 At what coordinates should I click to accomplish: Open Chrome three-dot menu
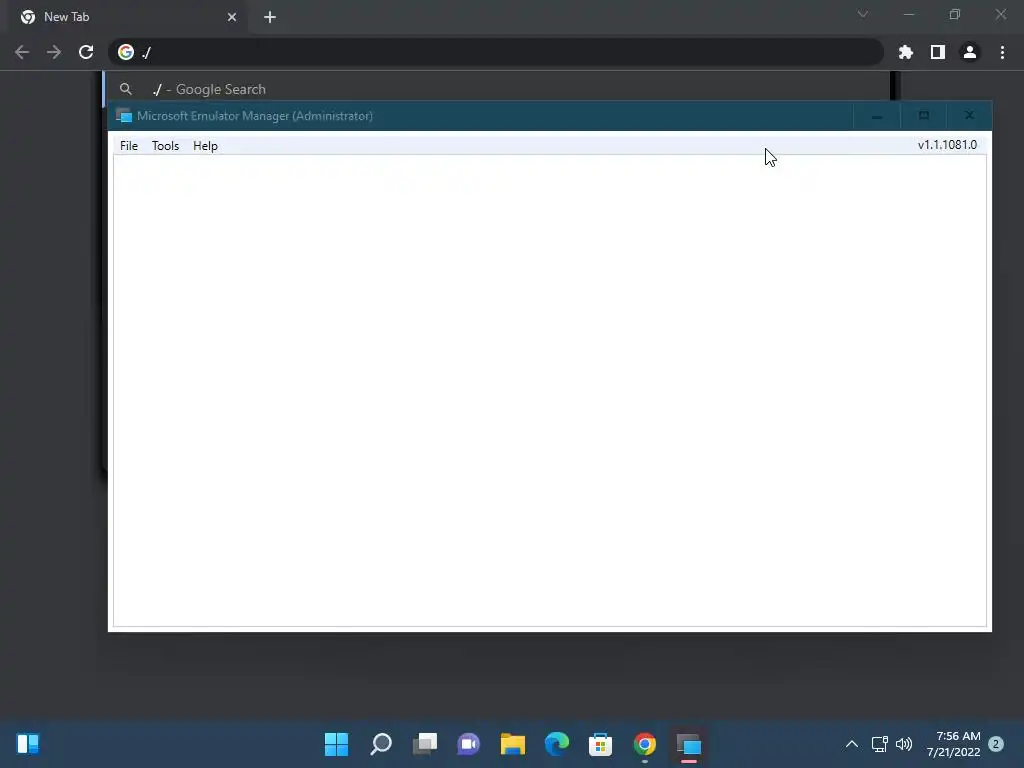click(x=1002, y=52)
